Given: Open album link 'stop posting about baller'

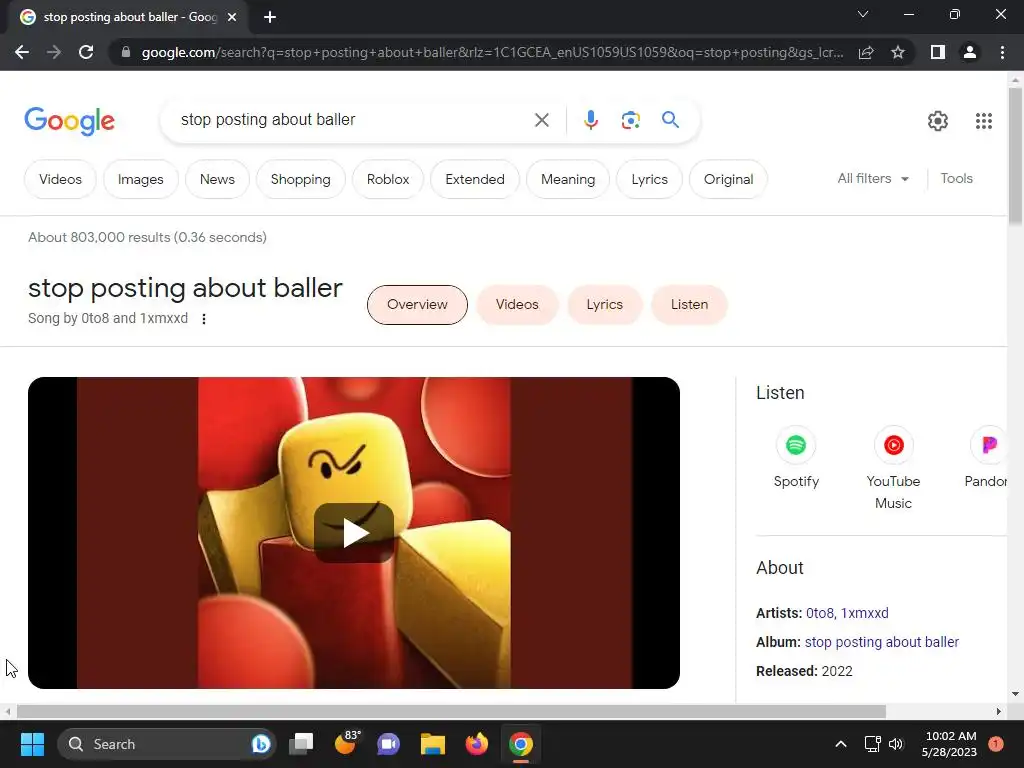Looking at the screenshot, I should tap(882, 642).
